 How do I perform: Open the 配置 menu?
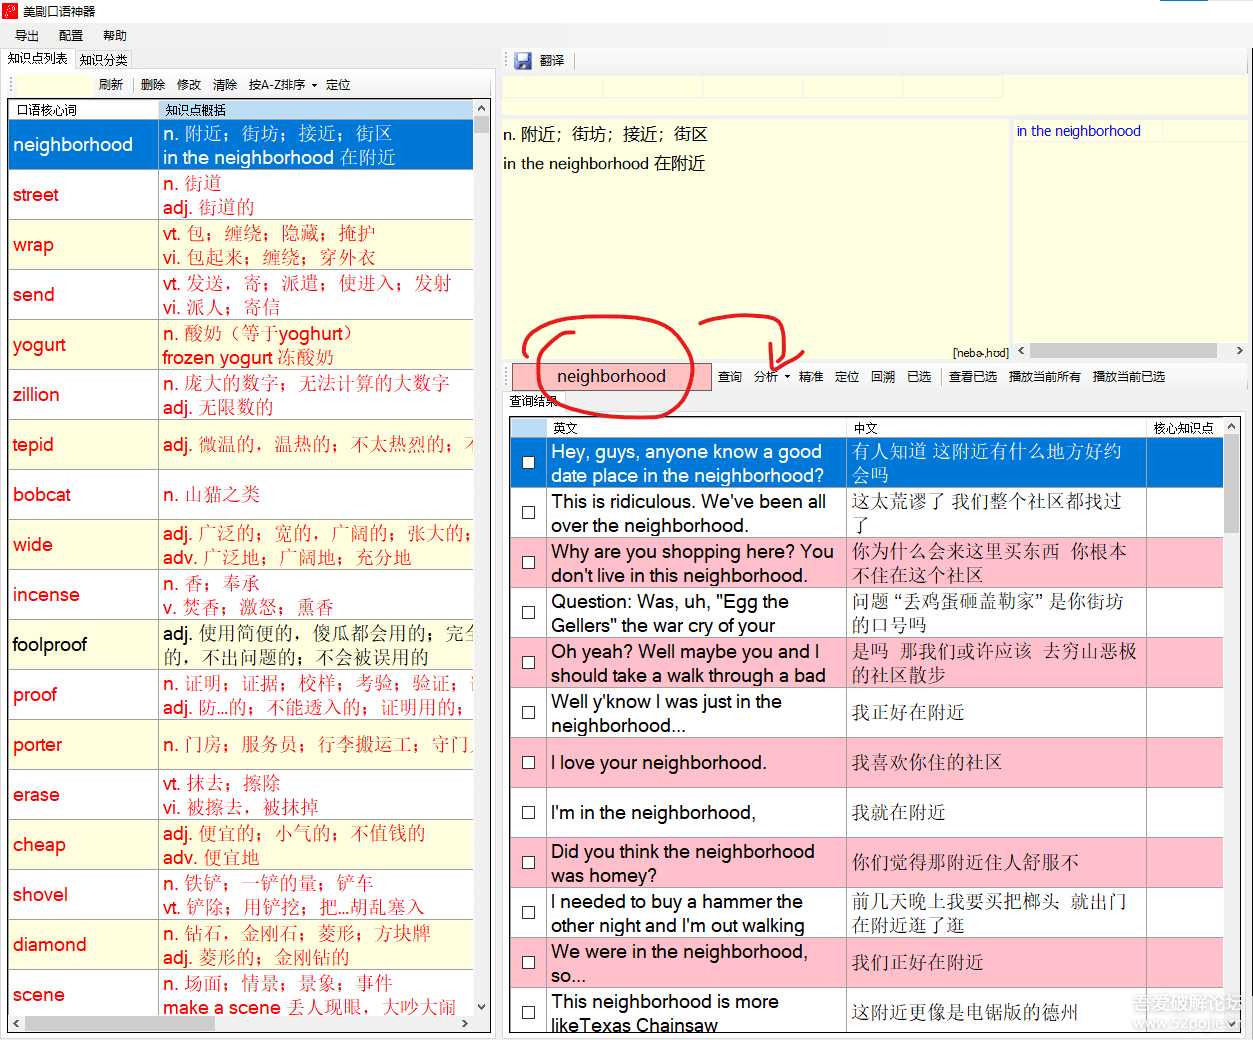coord(71,36)
